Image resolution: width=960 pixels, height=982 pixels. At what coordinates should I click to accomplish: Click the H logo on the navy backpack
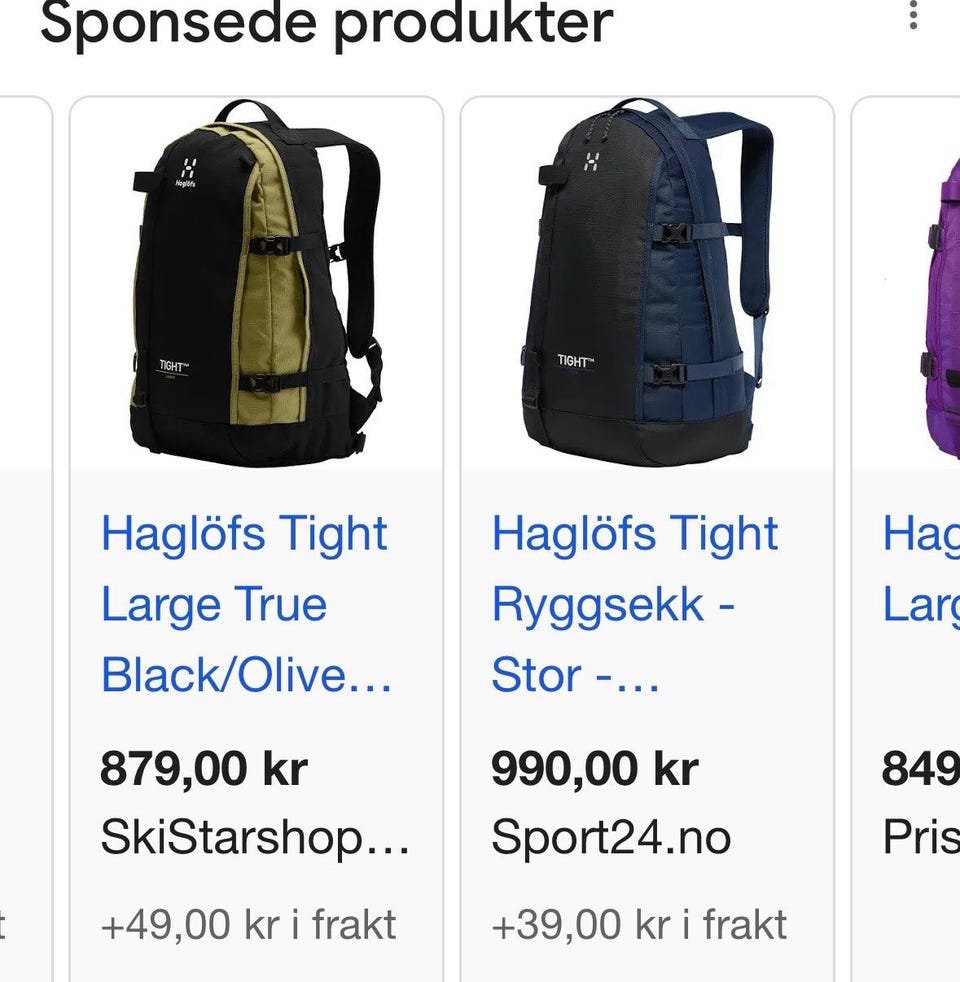tap(591, 162)
